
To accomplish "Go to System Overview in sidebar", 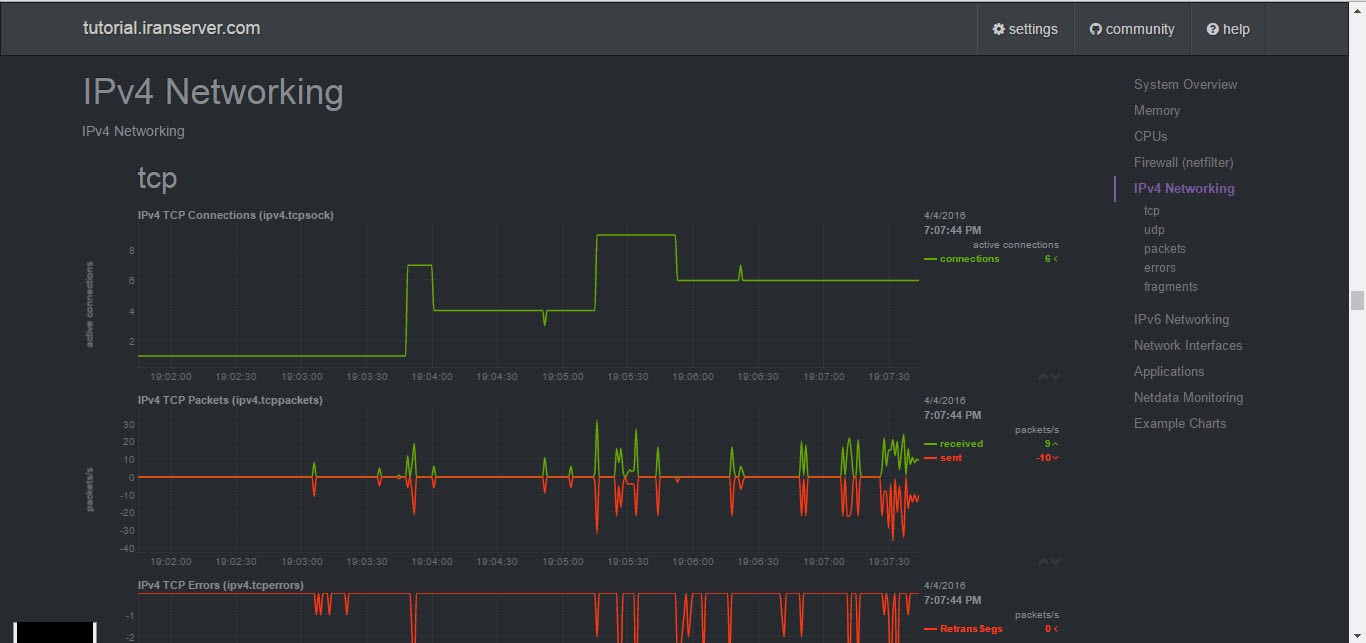I will click(x=1185, y=85).
